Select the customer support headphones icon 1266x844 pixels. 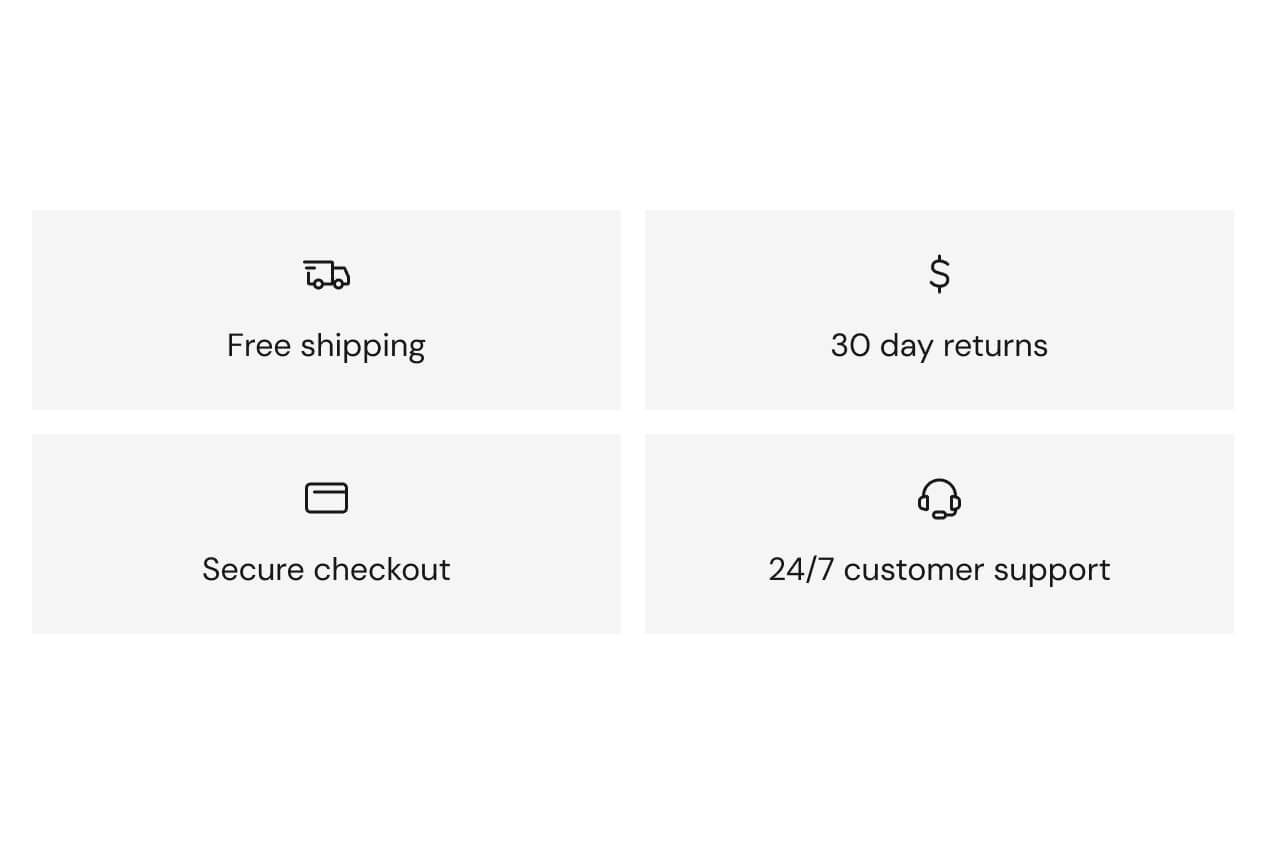[x=939, y=498]
